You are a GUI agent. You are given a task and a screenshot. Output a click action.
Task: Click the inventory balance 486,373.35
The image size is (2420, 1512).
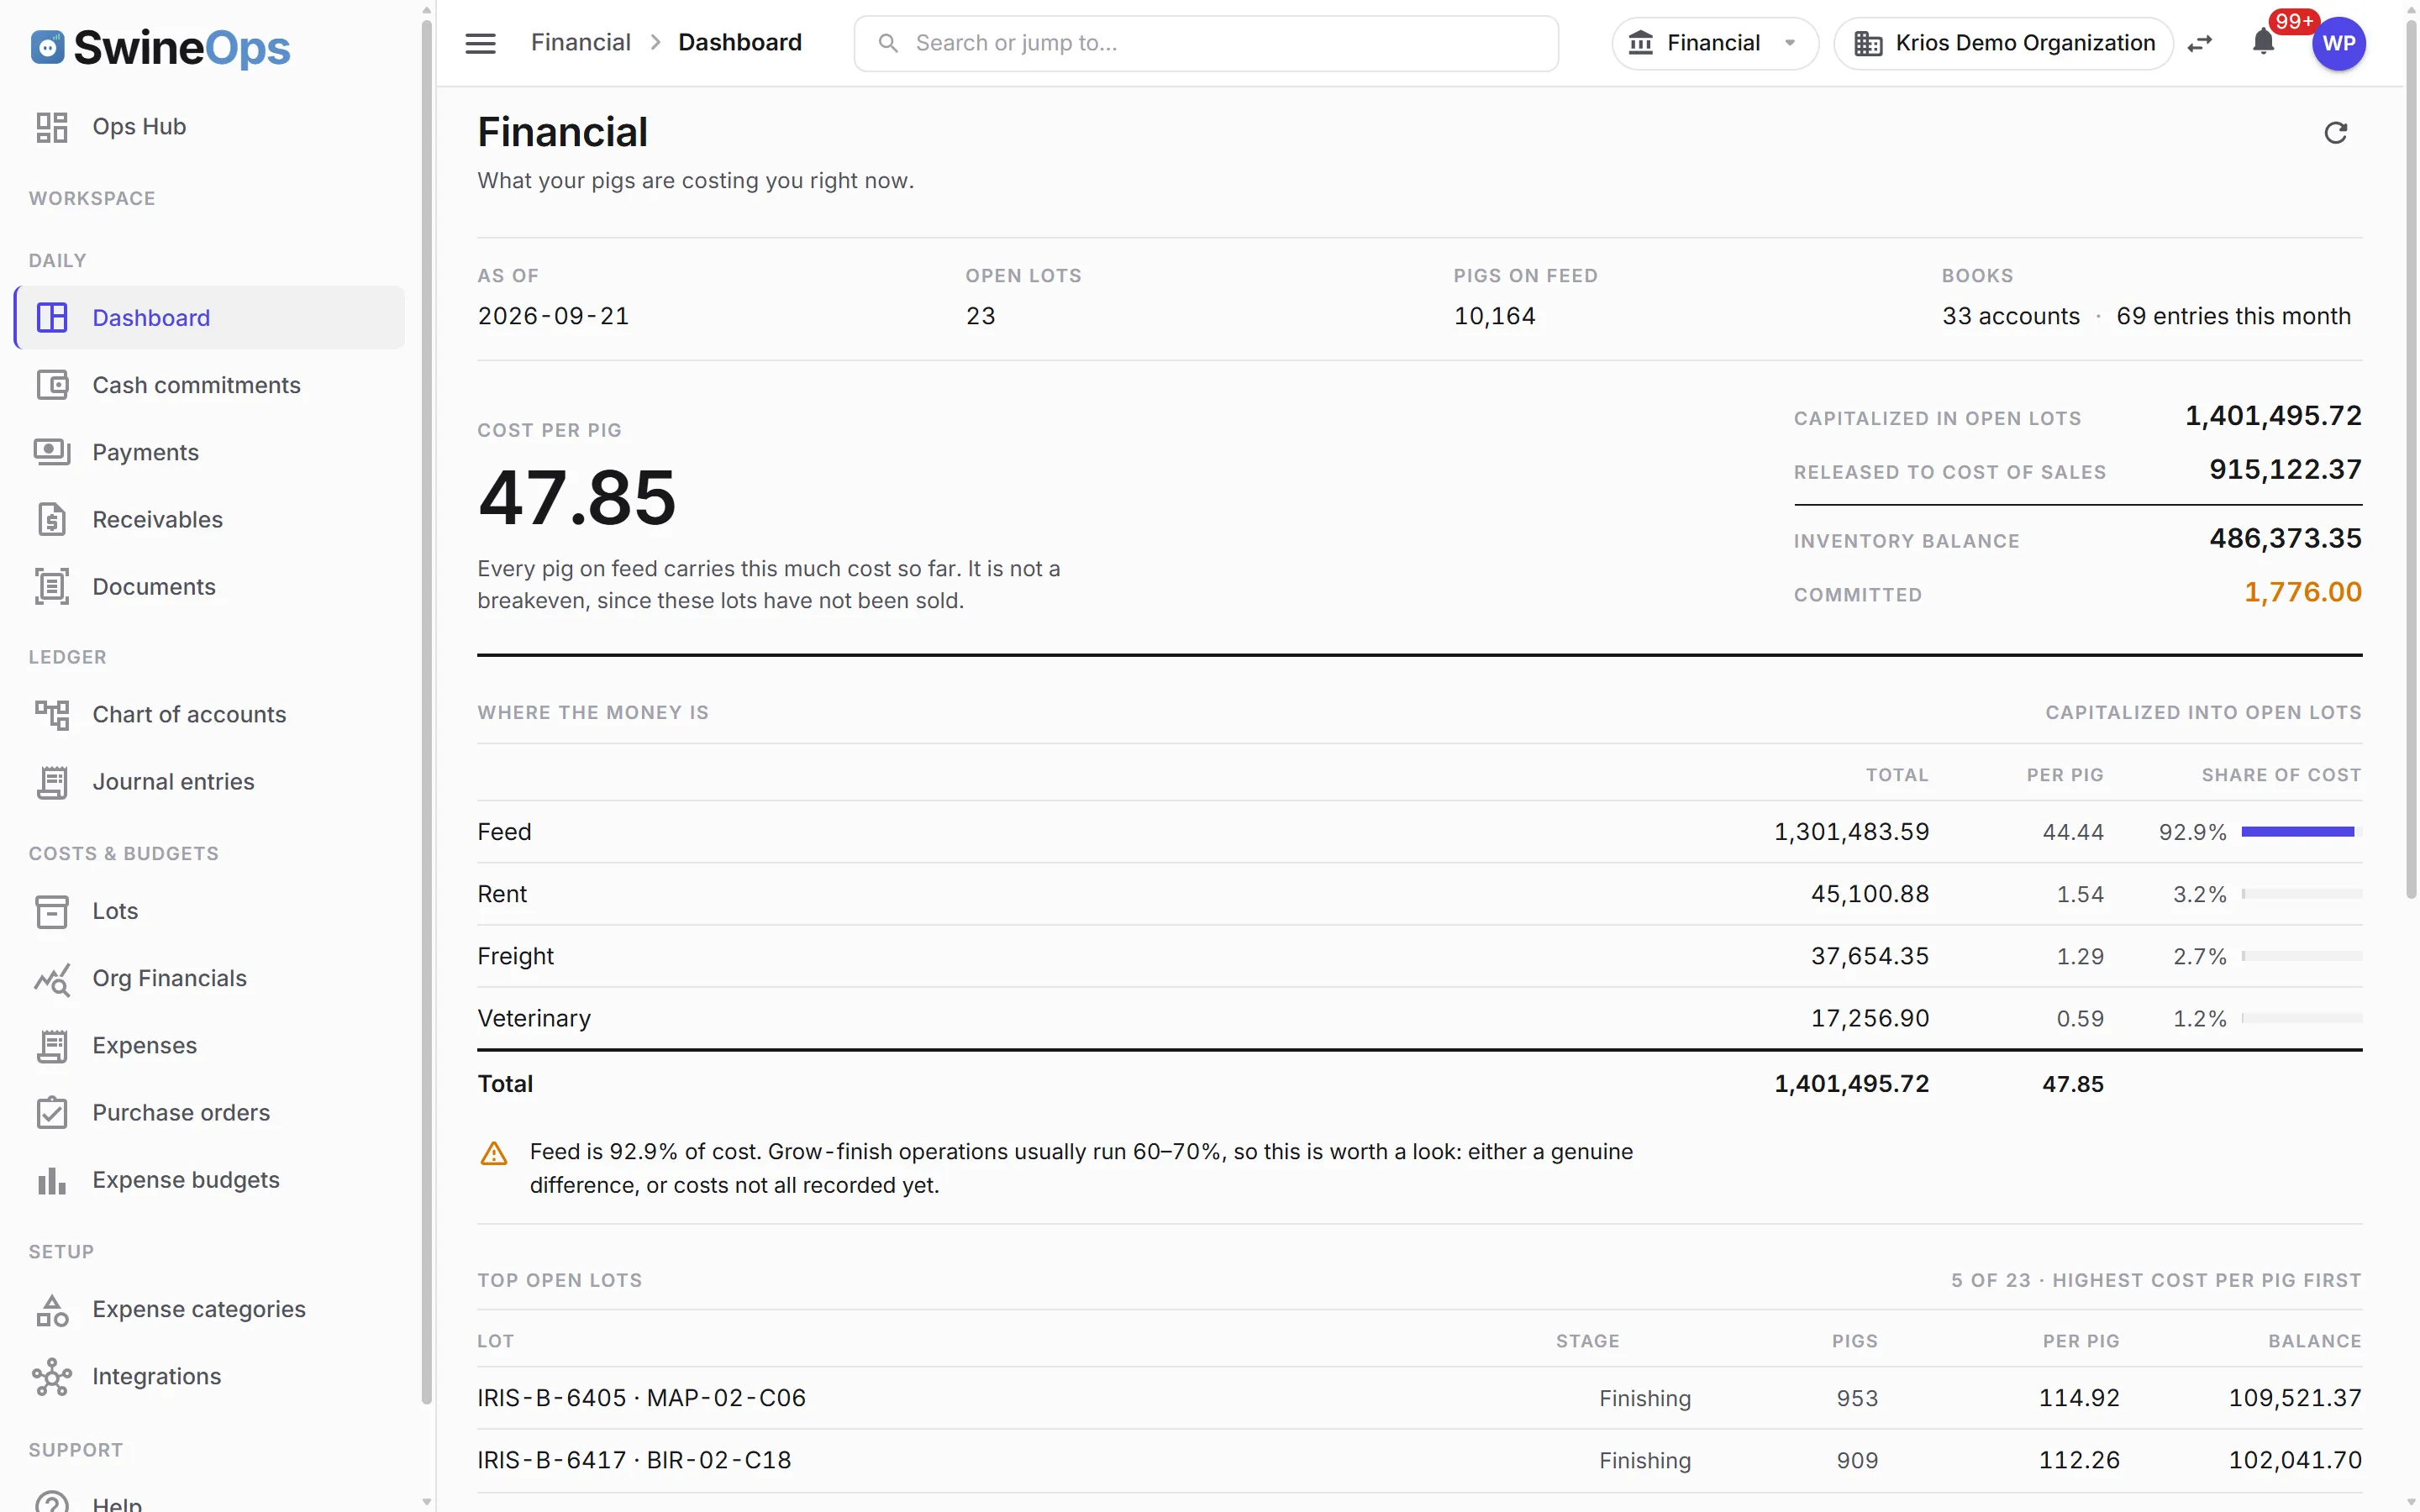click(2285, 538)
